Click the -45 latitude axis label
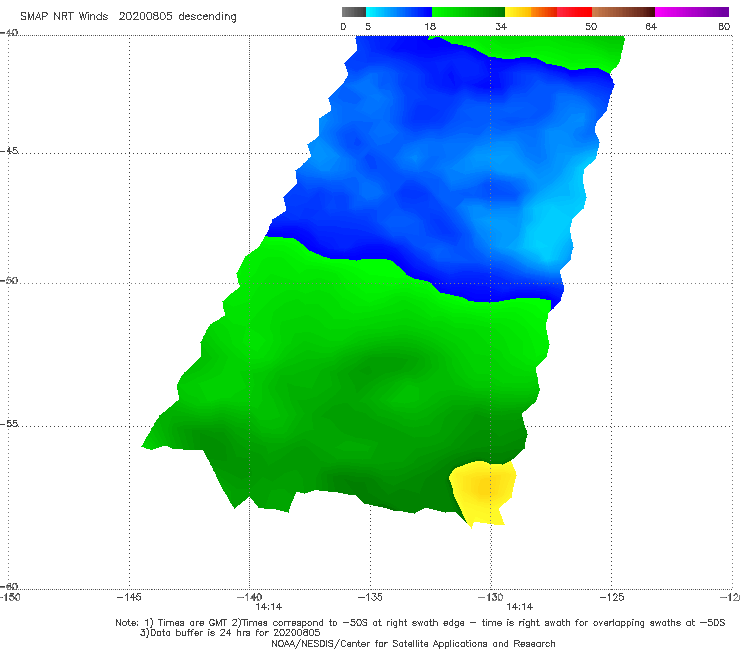This screenshot has width=740, height=650. click(x=9, y=151)
